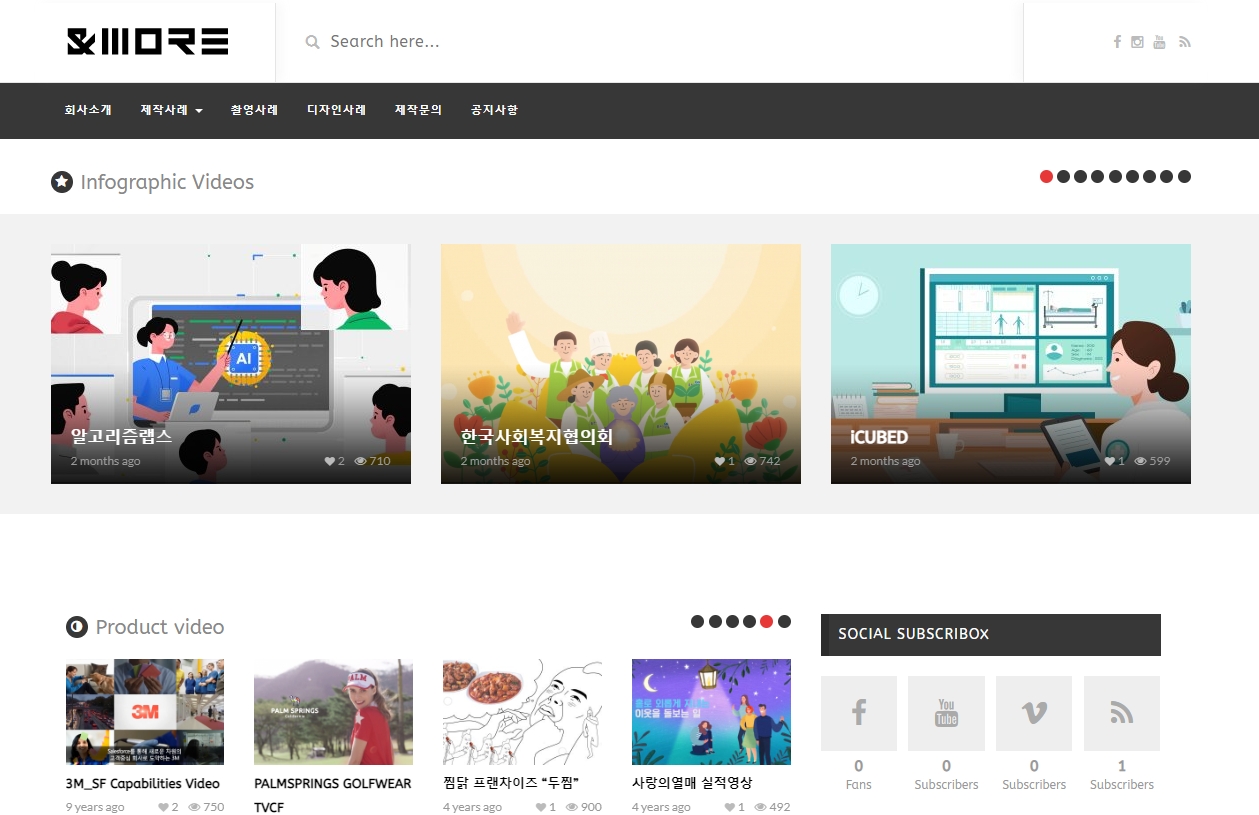Click the star icon beside Infographic Videos
Image resolution: width=1259 pixels, height=815 pixels.
[62, 182]
